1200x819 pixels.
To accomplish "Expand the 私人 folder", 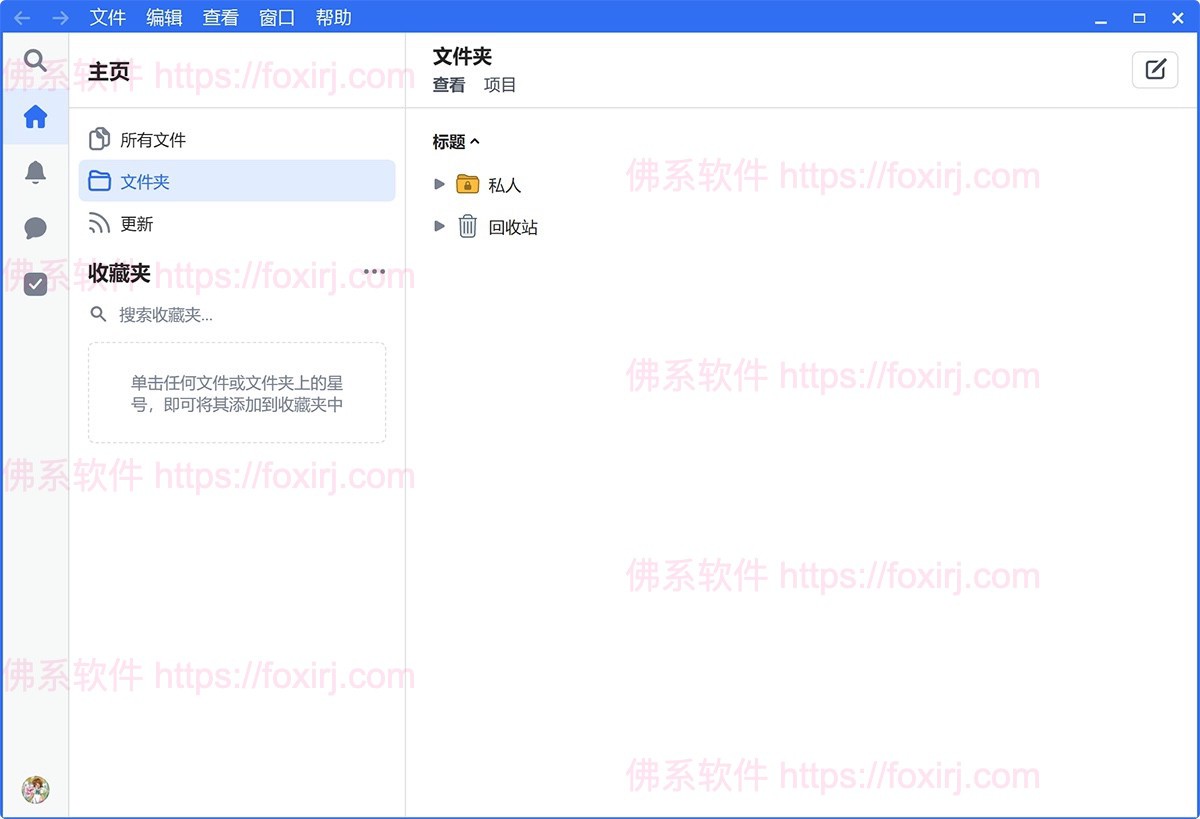I will (x=440, y=184).
